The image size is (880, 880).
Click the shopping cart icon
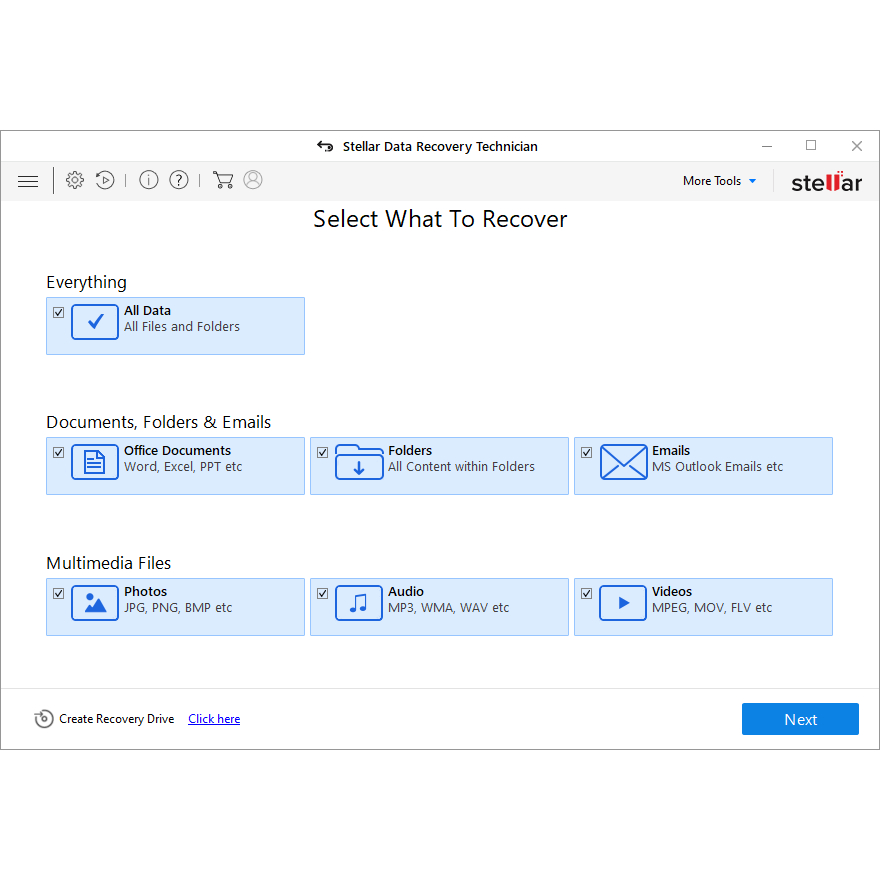[x=223, y=180]
